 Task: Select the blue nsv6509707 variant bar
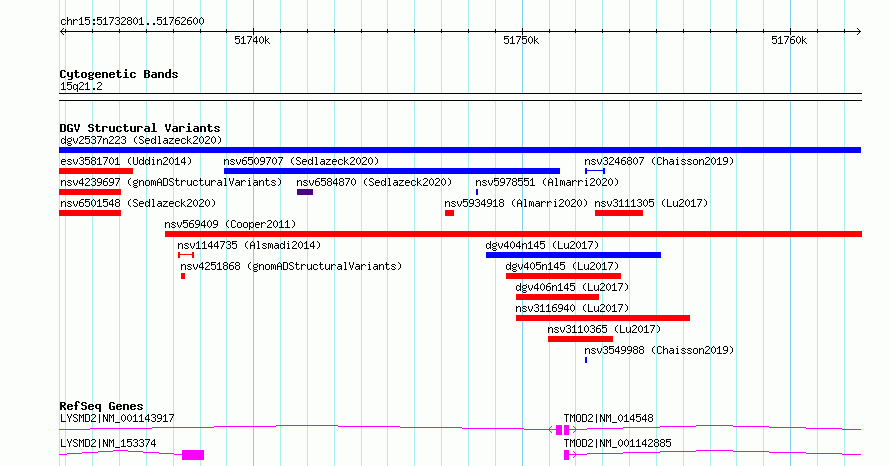pyautogui.click(x=392, y=171)
